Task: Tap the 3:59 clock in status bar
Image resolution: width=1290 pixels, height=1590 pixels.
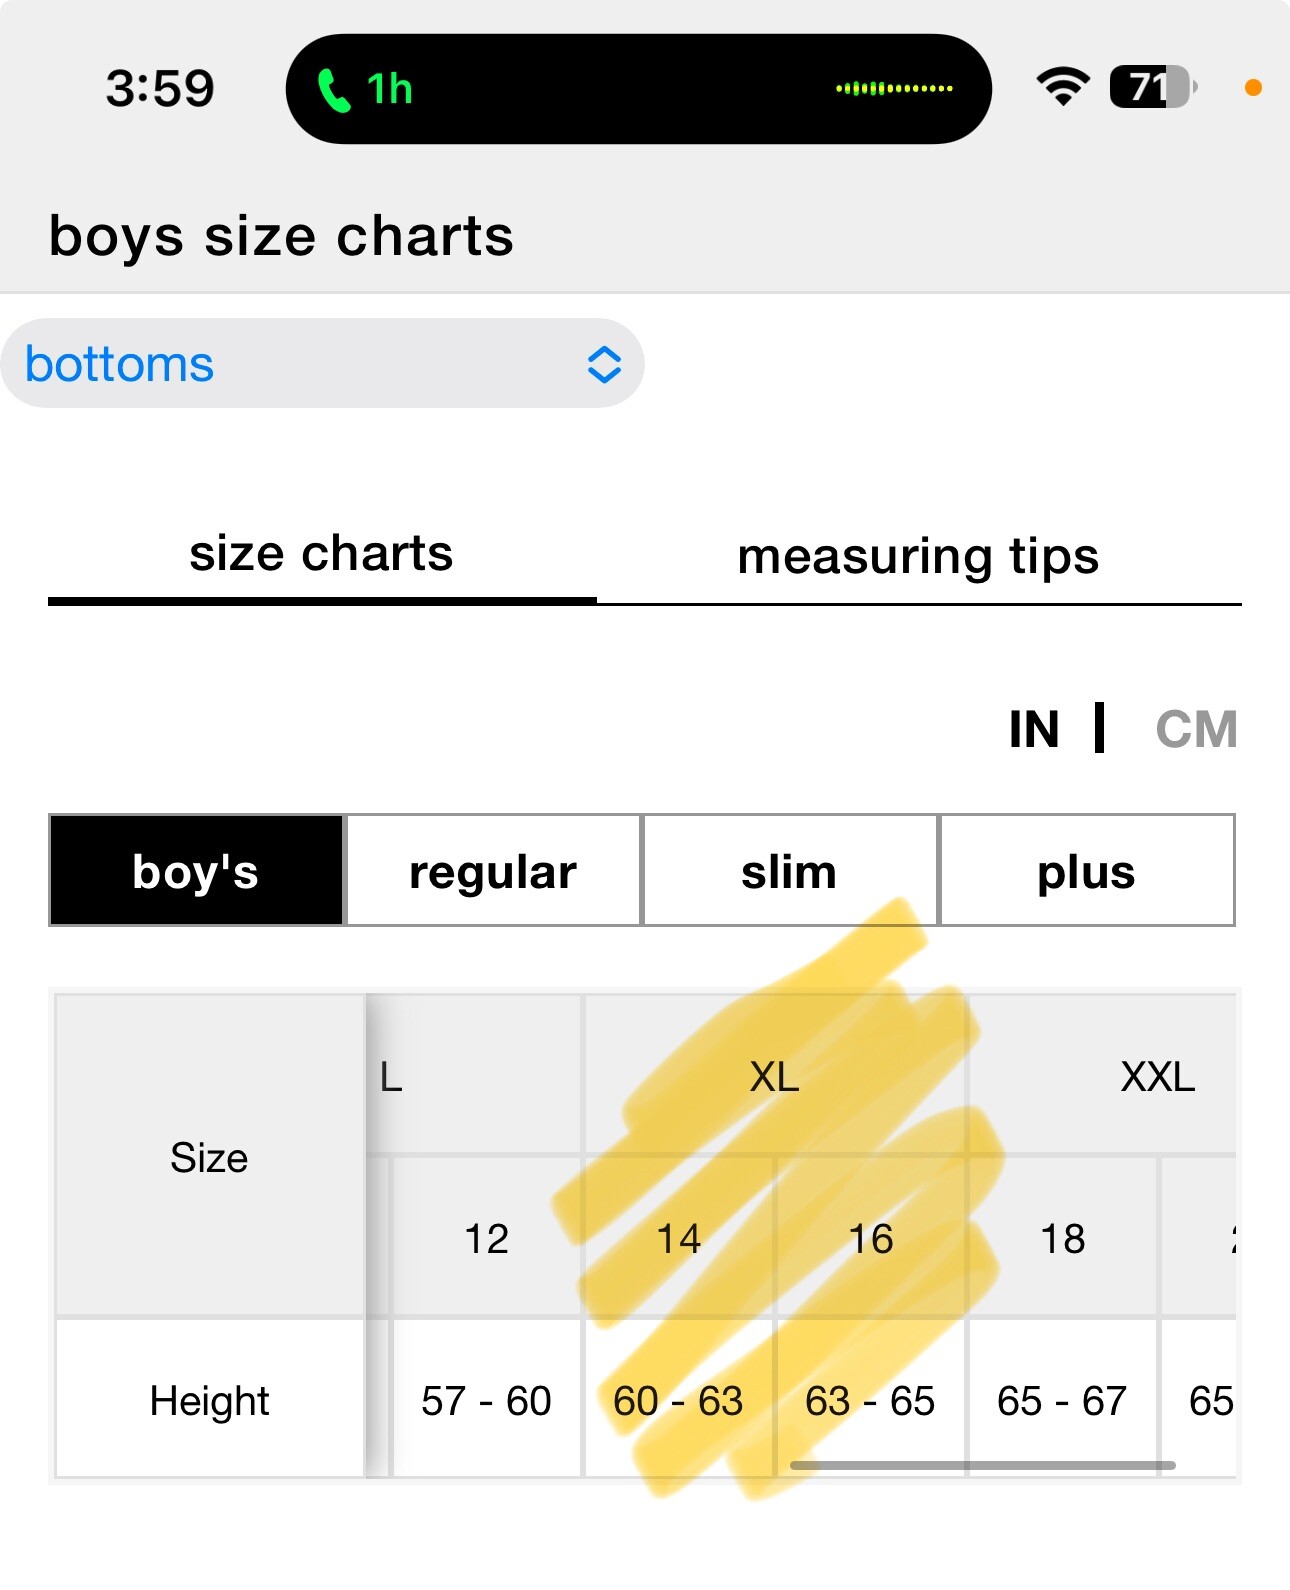Action: tap(160, 88)
